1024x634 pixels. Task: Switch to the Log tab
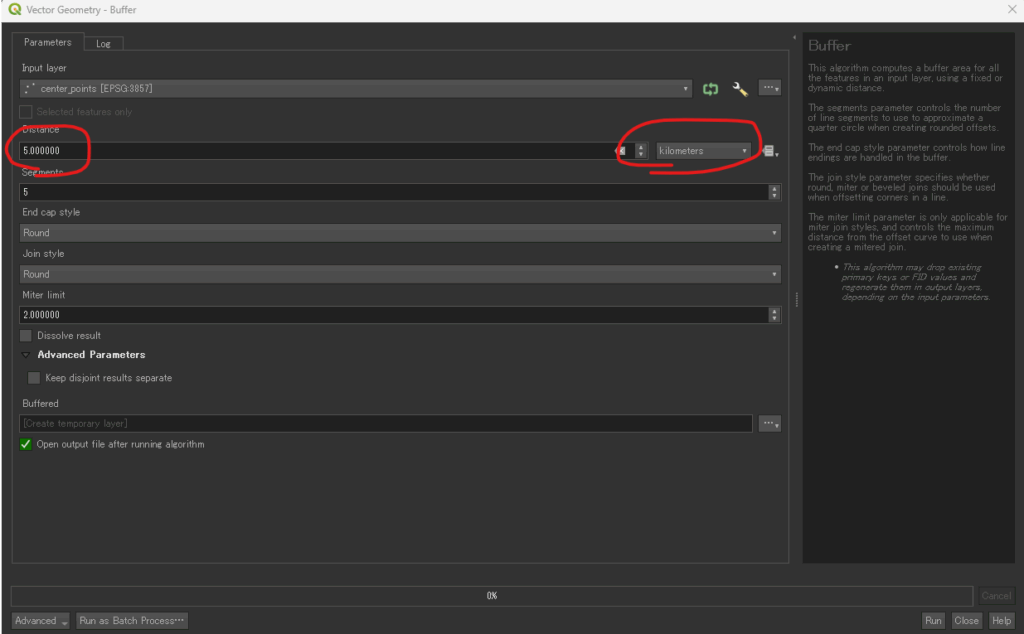pyautogui.click(x=103, y=44)
